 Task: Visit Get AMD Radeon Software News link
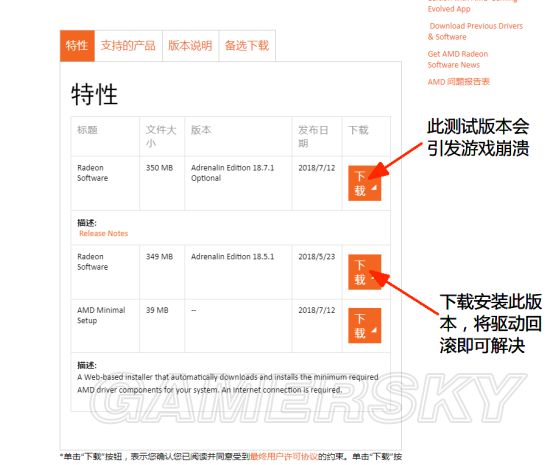coord(458,59)
